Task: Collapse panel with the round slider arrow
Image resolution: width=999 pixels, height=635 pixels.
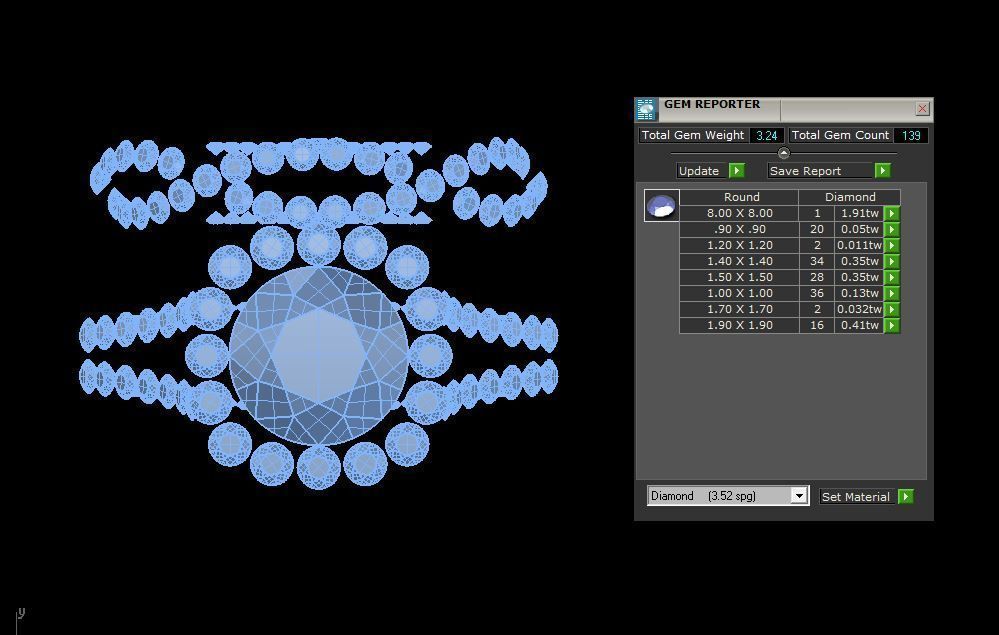Action: coord(784,153)
